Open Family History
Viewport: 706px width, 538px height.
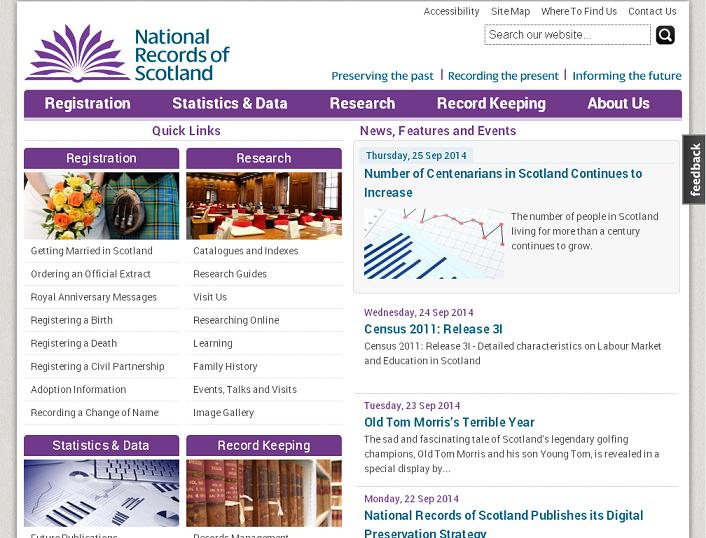[x=225, y=366]
